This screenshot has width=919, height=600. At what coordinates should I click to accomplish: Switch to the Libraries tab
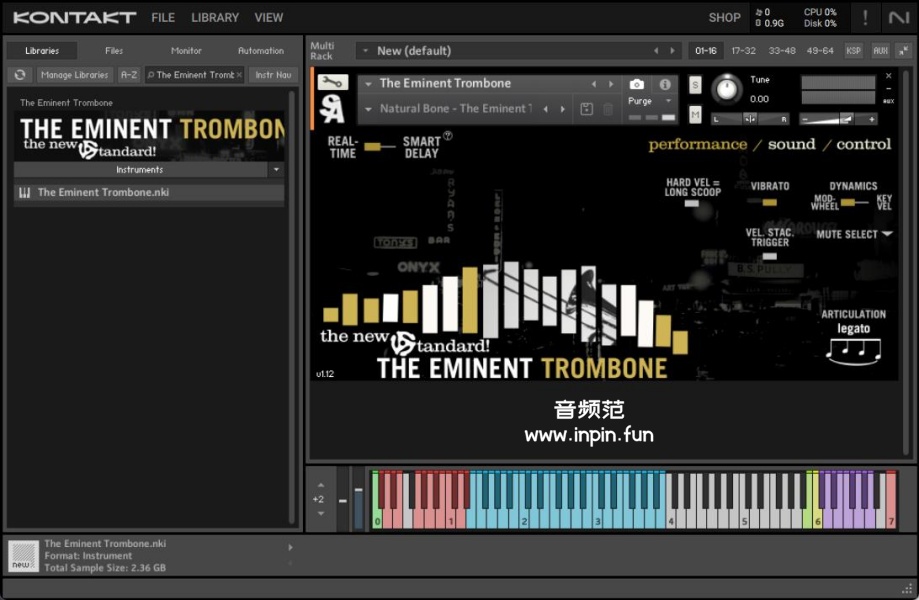coord(42,51)
